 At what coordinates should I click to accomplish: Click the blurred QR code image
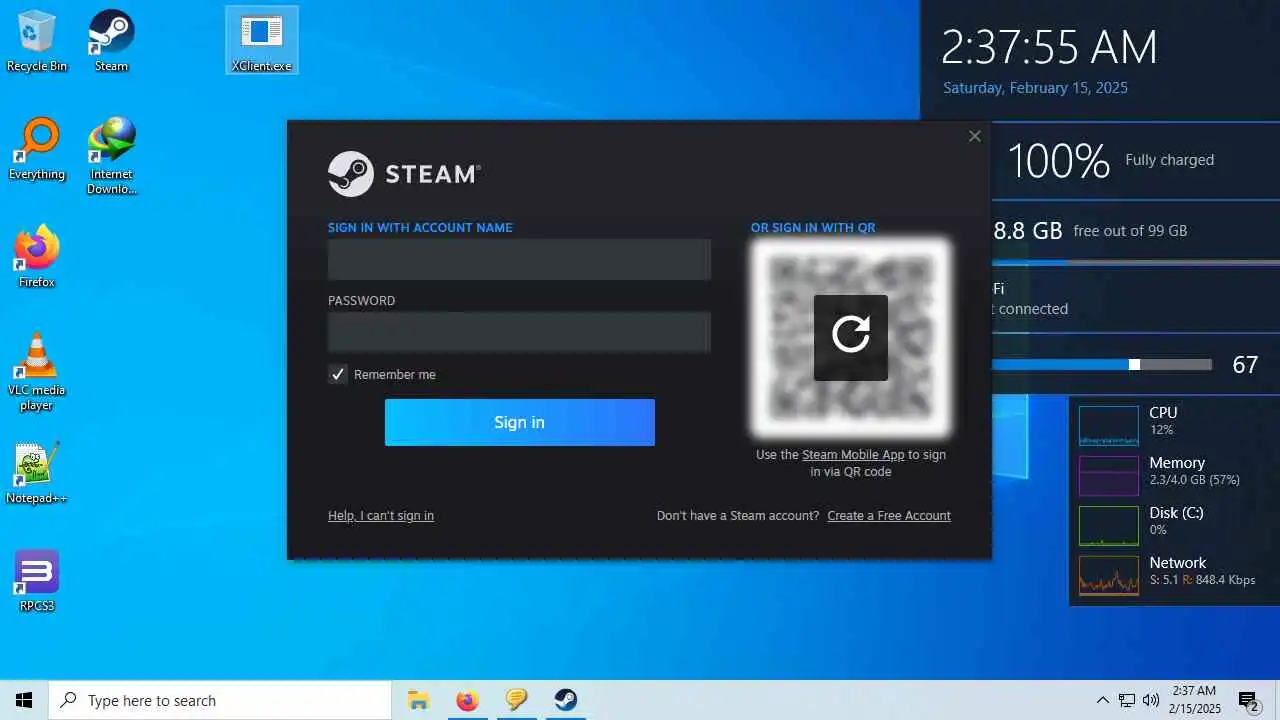[x=851, y=338]
